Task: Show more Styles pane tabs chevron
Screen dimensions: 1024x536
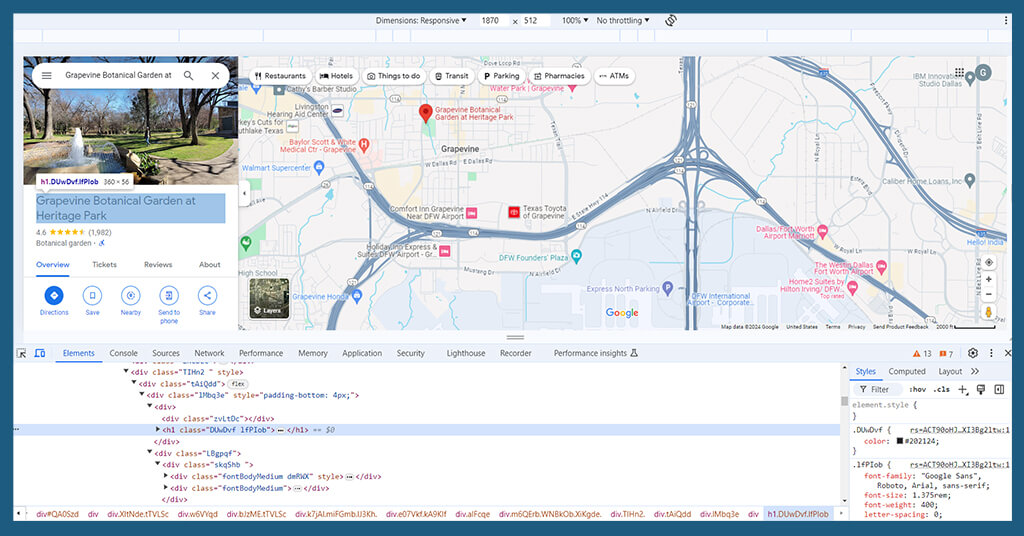Action: pos(975,371)
